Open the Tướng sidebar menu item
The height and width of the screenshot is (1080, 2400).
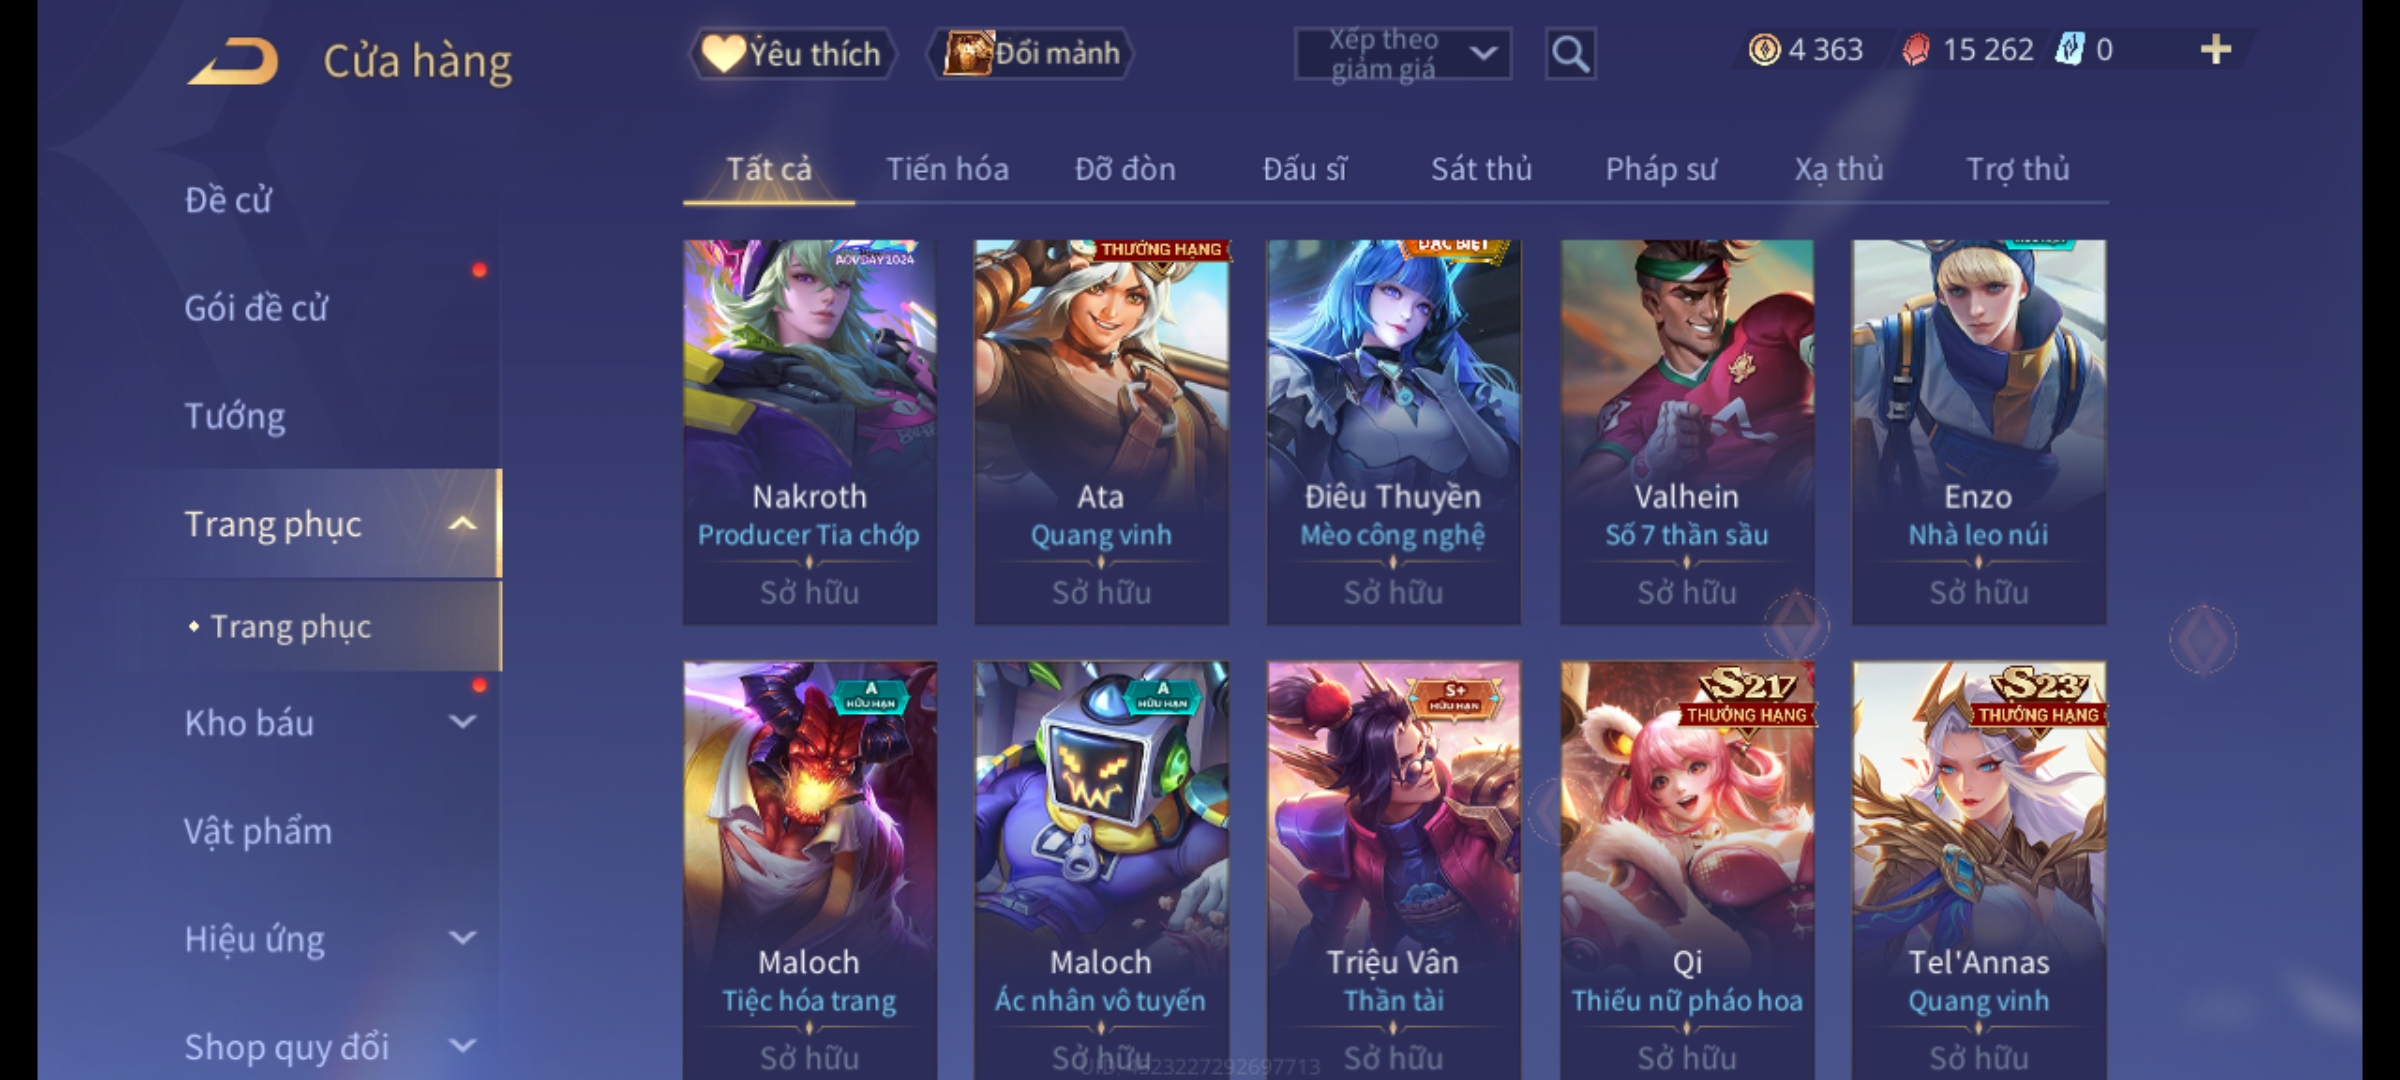pyautogui.click(x=235, y=416)
